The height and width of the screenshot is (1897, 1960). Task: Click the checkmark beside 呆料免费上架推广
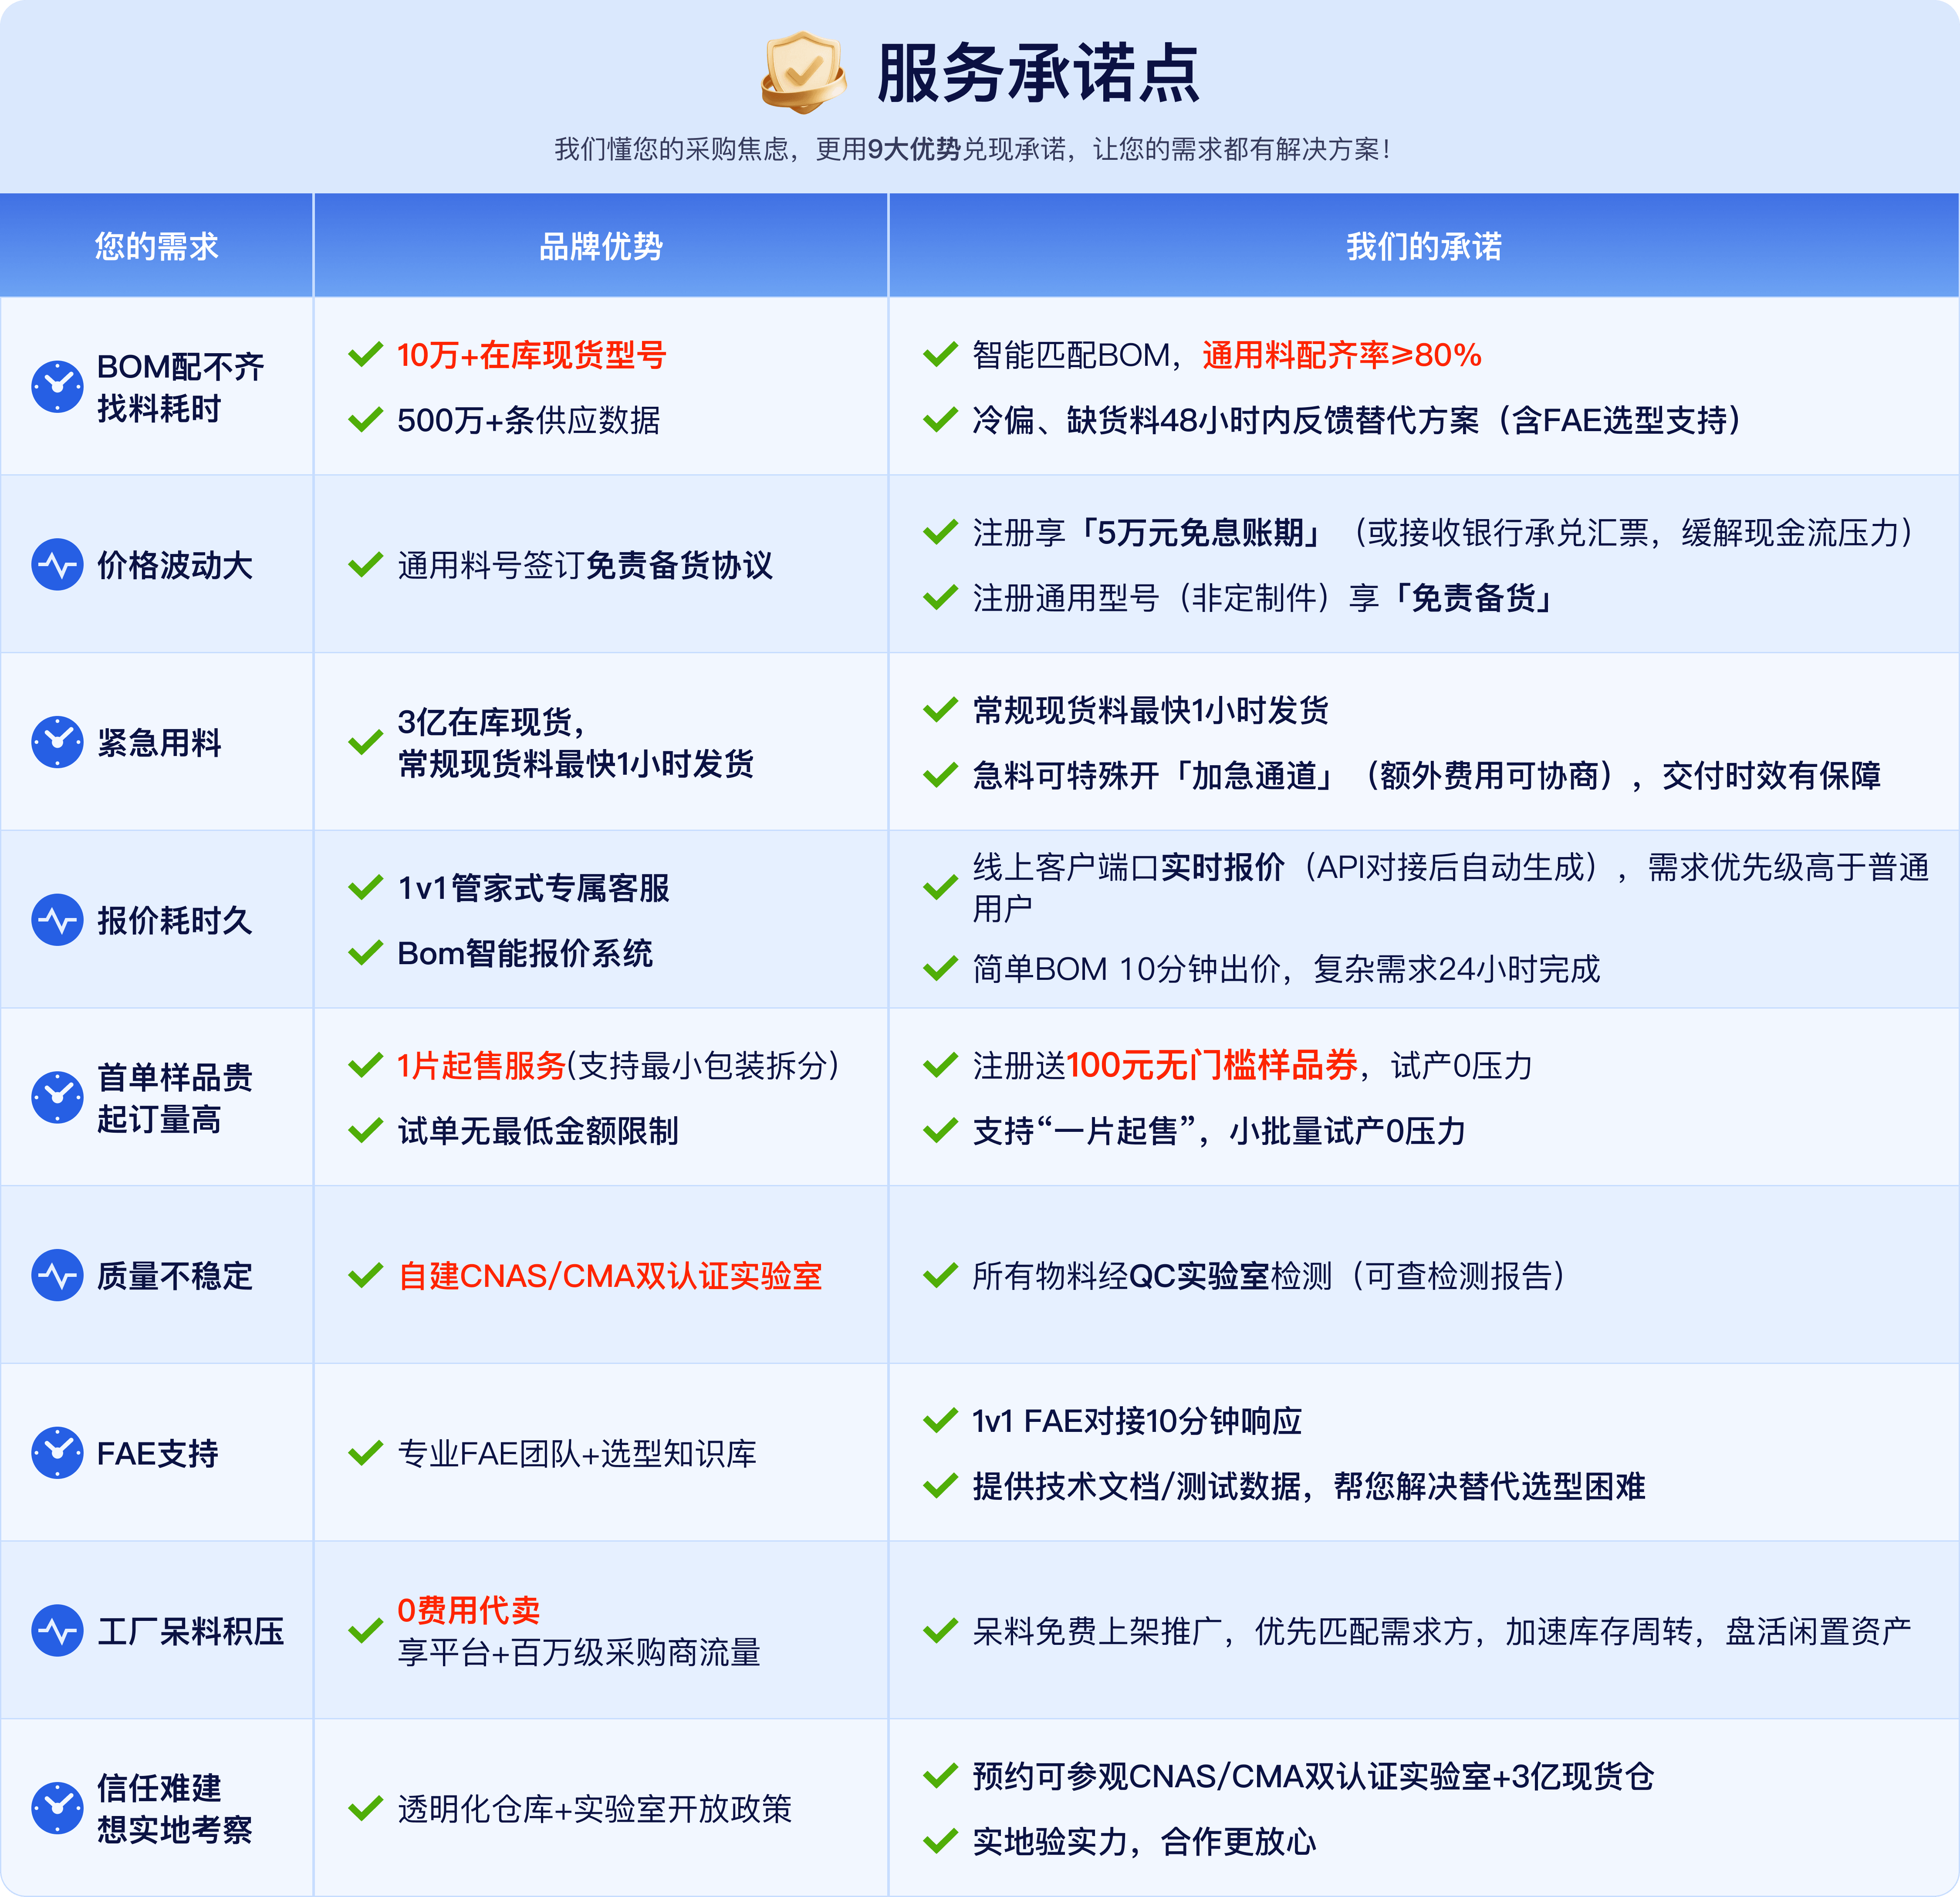coord(941,1631)
